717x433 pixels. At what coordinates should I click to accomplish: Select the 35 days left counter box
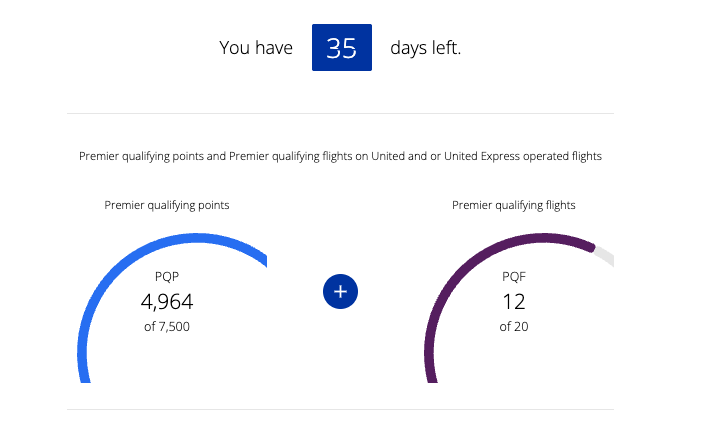tap(342, 48)
